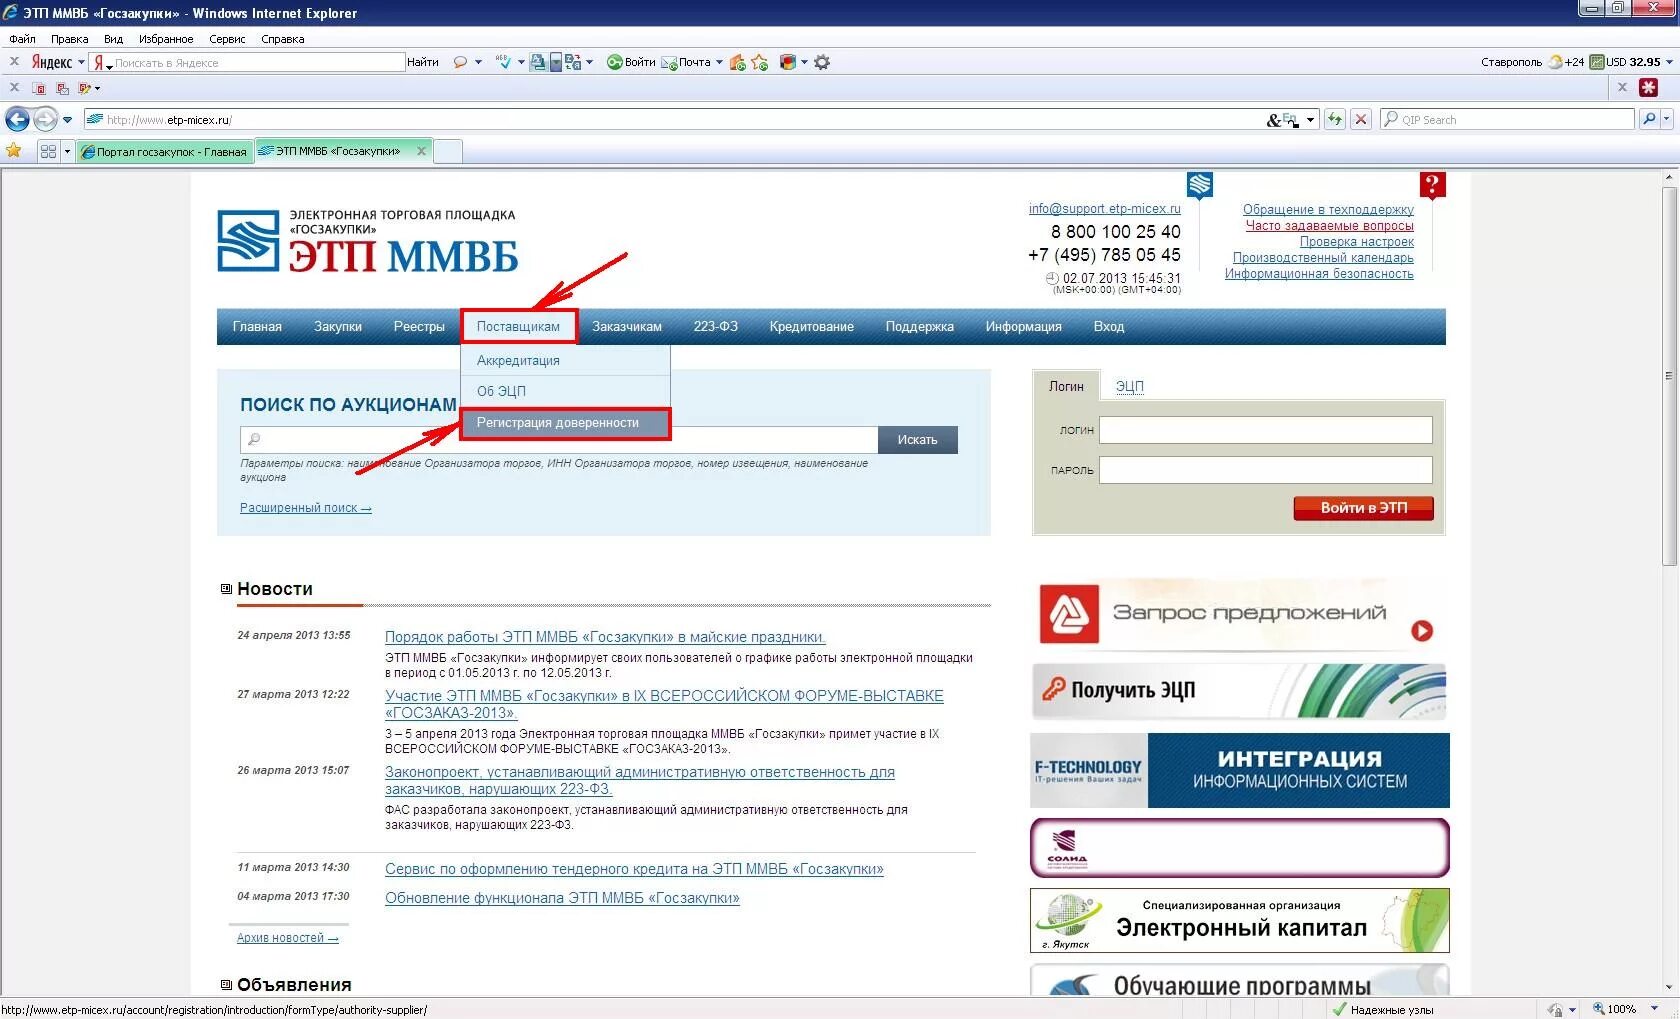The height and width of the screenshot is (1019, 1680).
Task: Switch to Портал госзакупок - Главная tab
Action: 164,152
